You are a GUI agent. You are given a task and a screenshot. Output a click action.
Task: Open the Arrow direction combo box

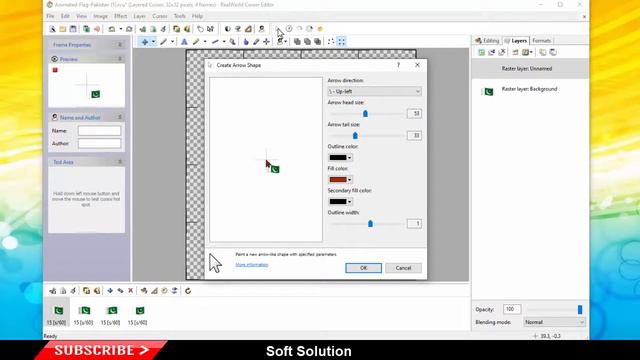click(374, 91)
